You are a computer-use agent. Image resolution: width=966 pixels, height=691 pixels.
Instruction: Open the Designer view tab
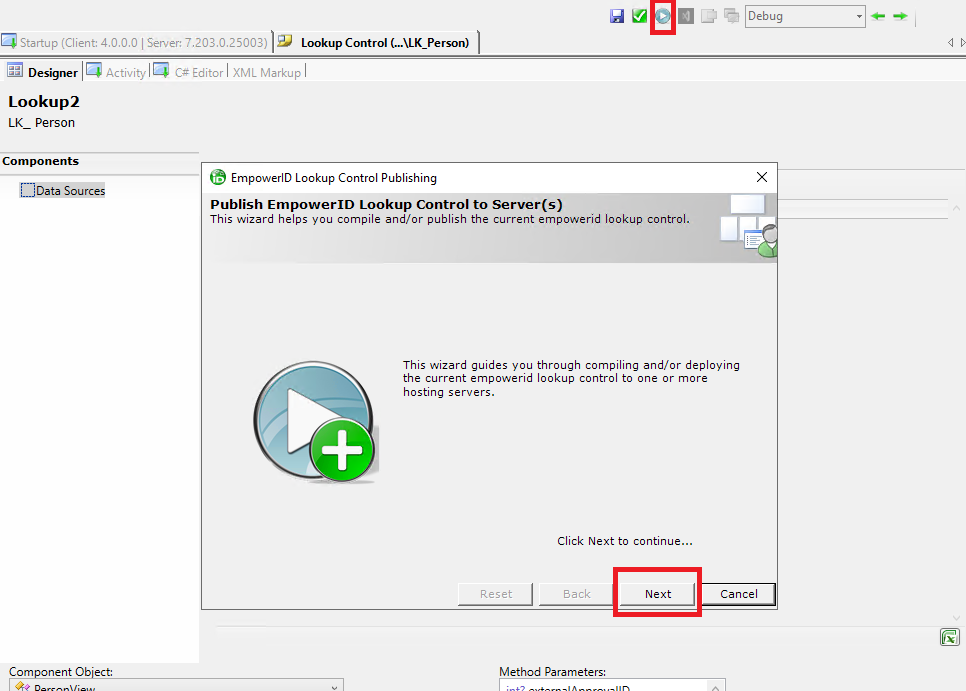click(x=43, y=72)
